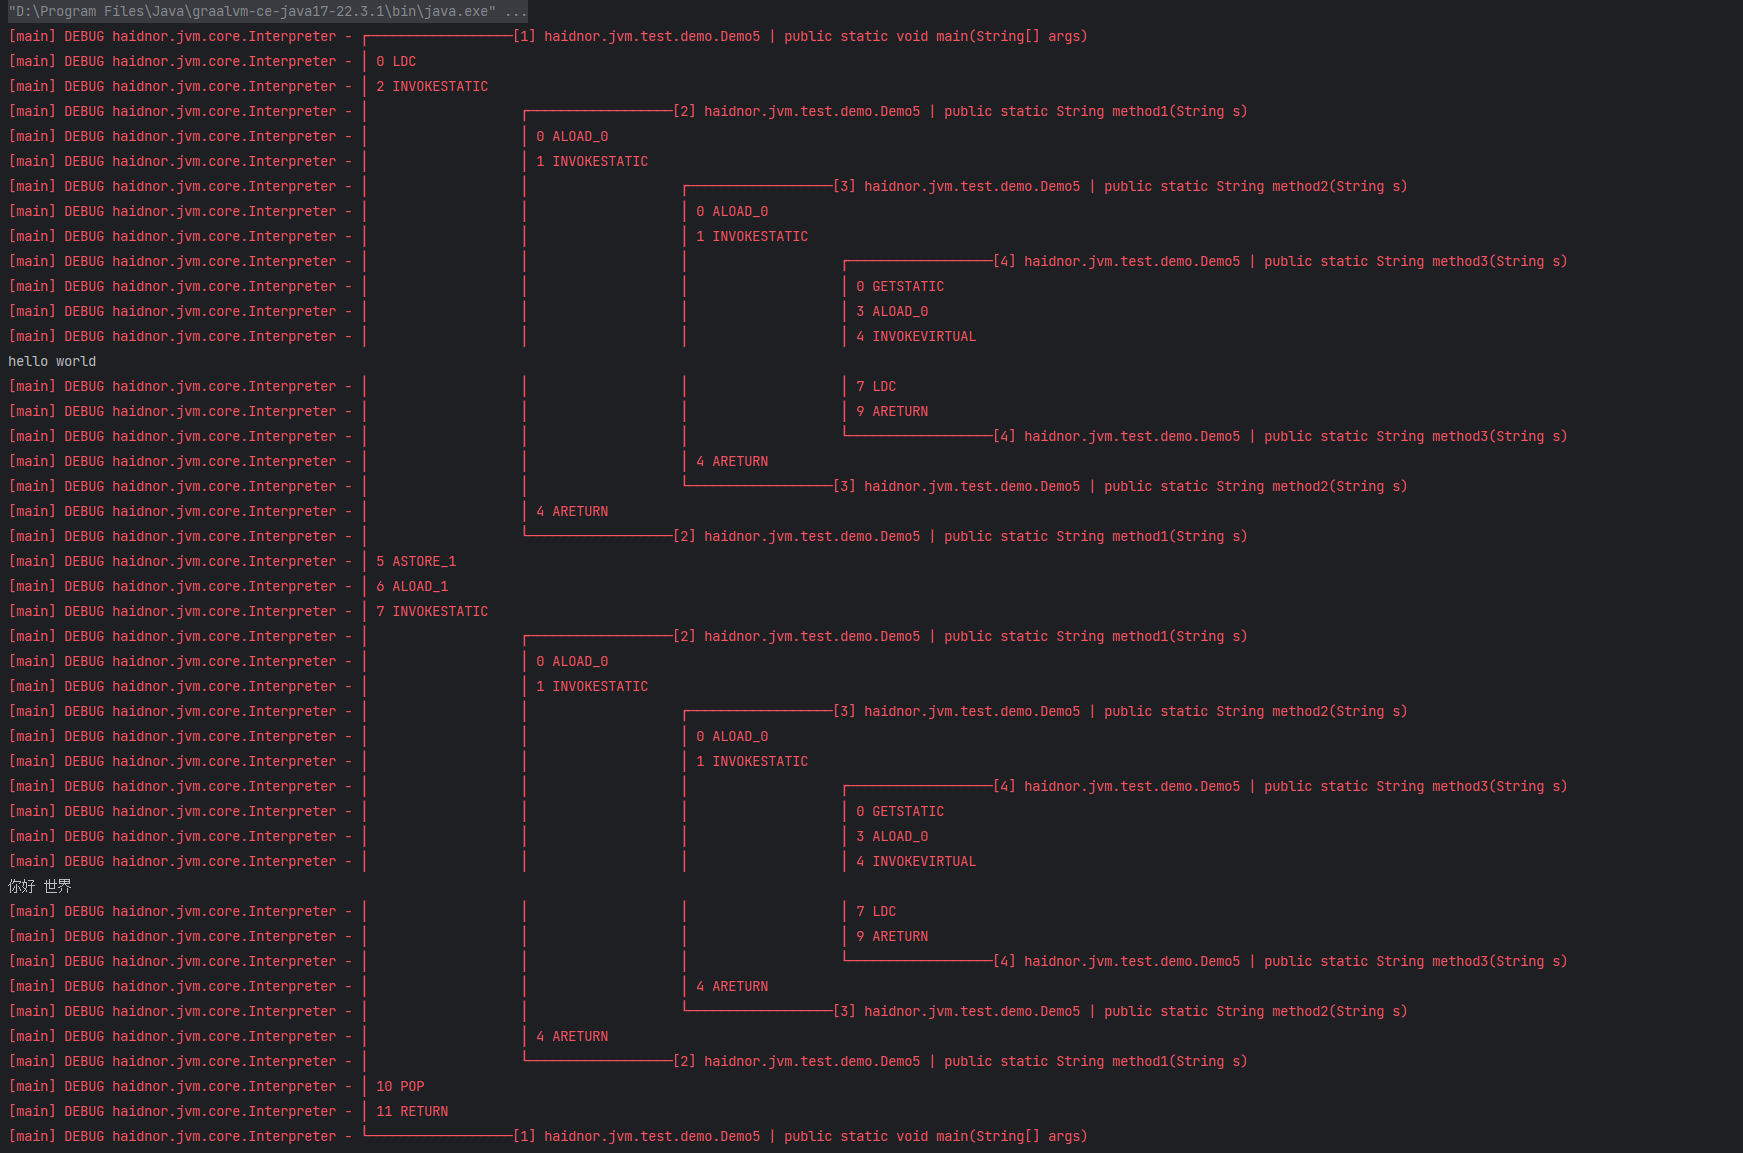The height and width of the screenshot is (1153, 1743).
Task: Click the opening [1] main(String[] args) header at top
Action: coord(800,36)
